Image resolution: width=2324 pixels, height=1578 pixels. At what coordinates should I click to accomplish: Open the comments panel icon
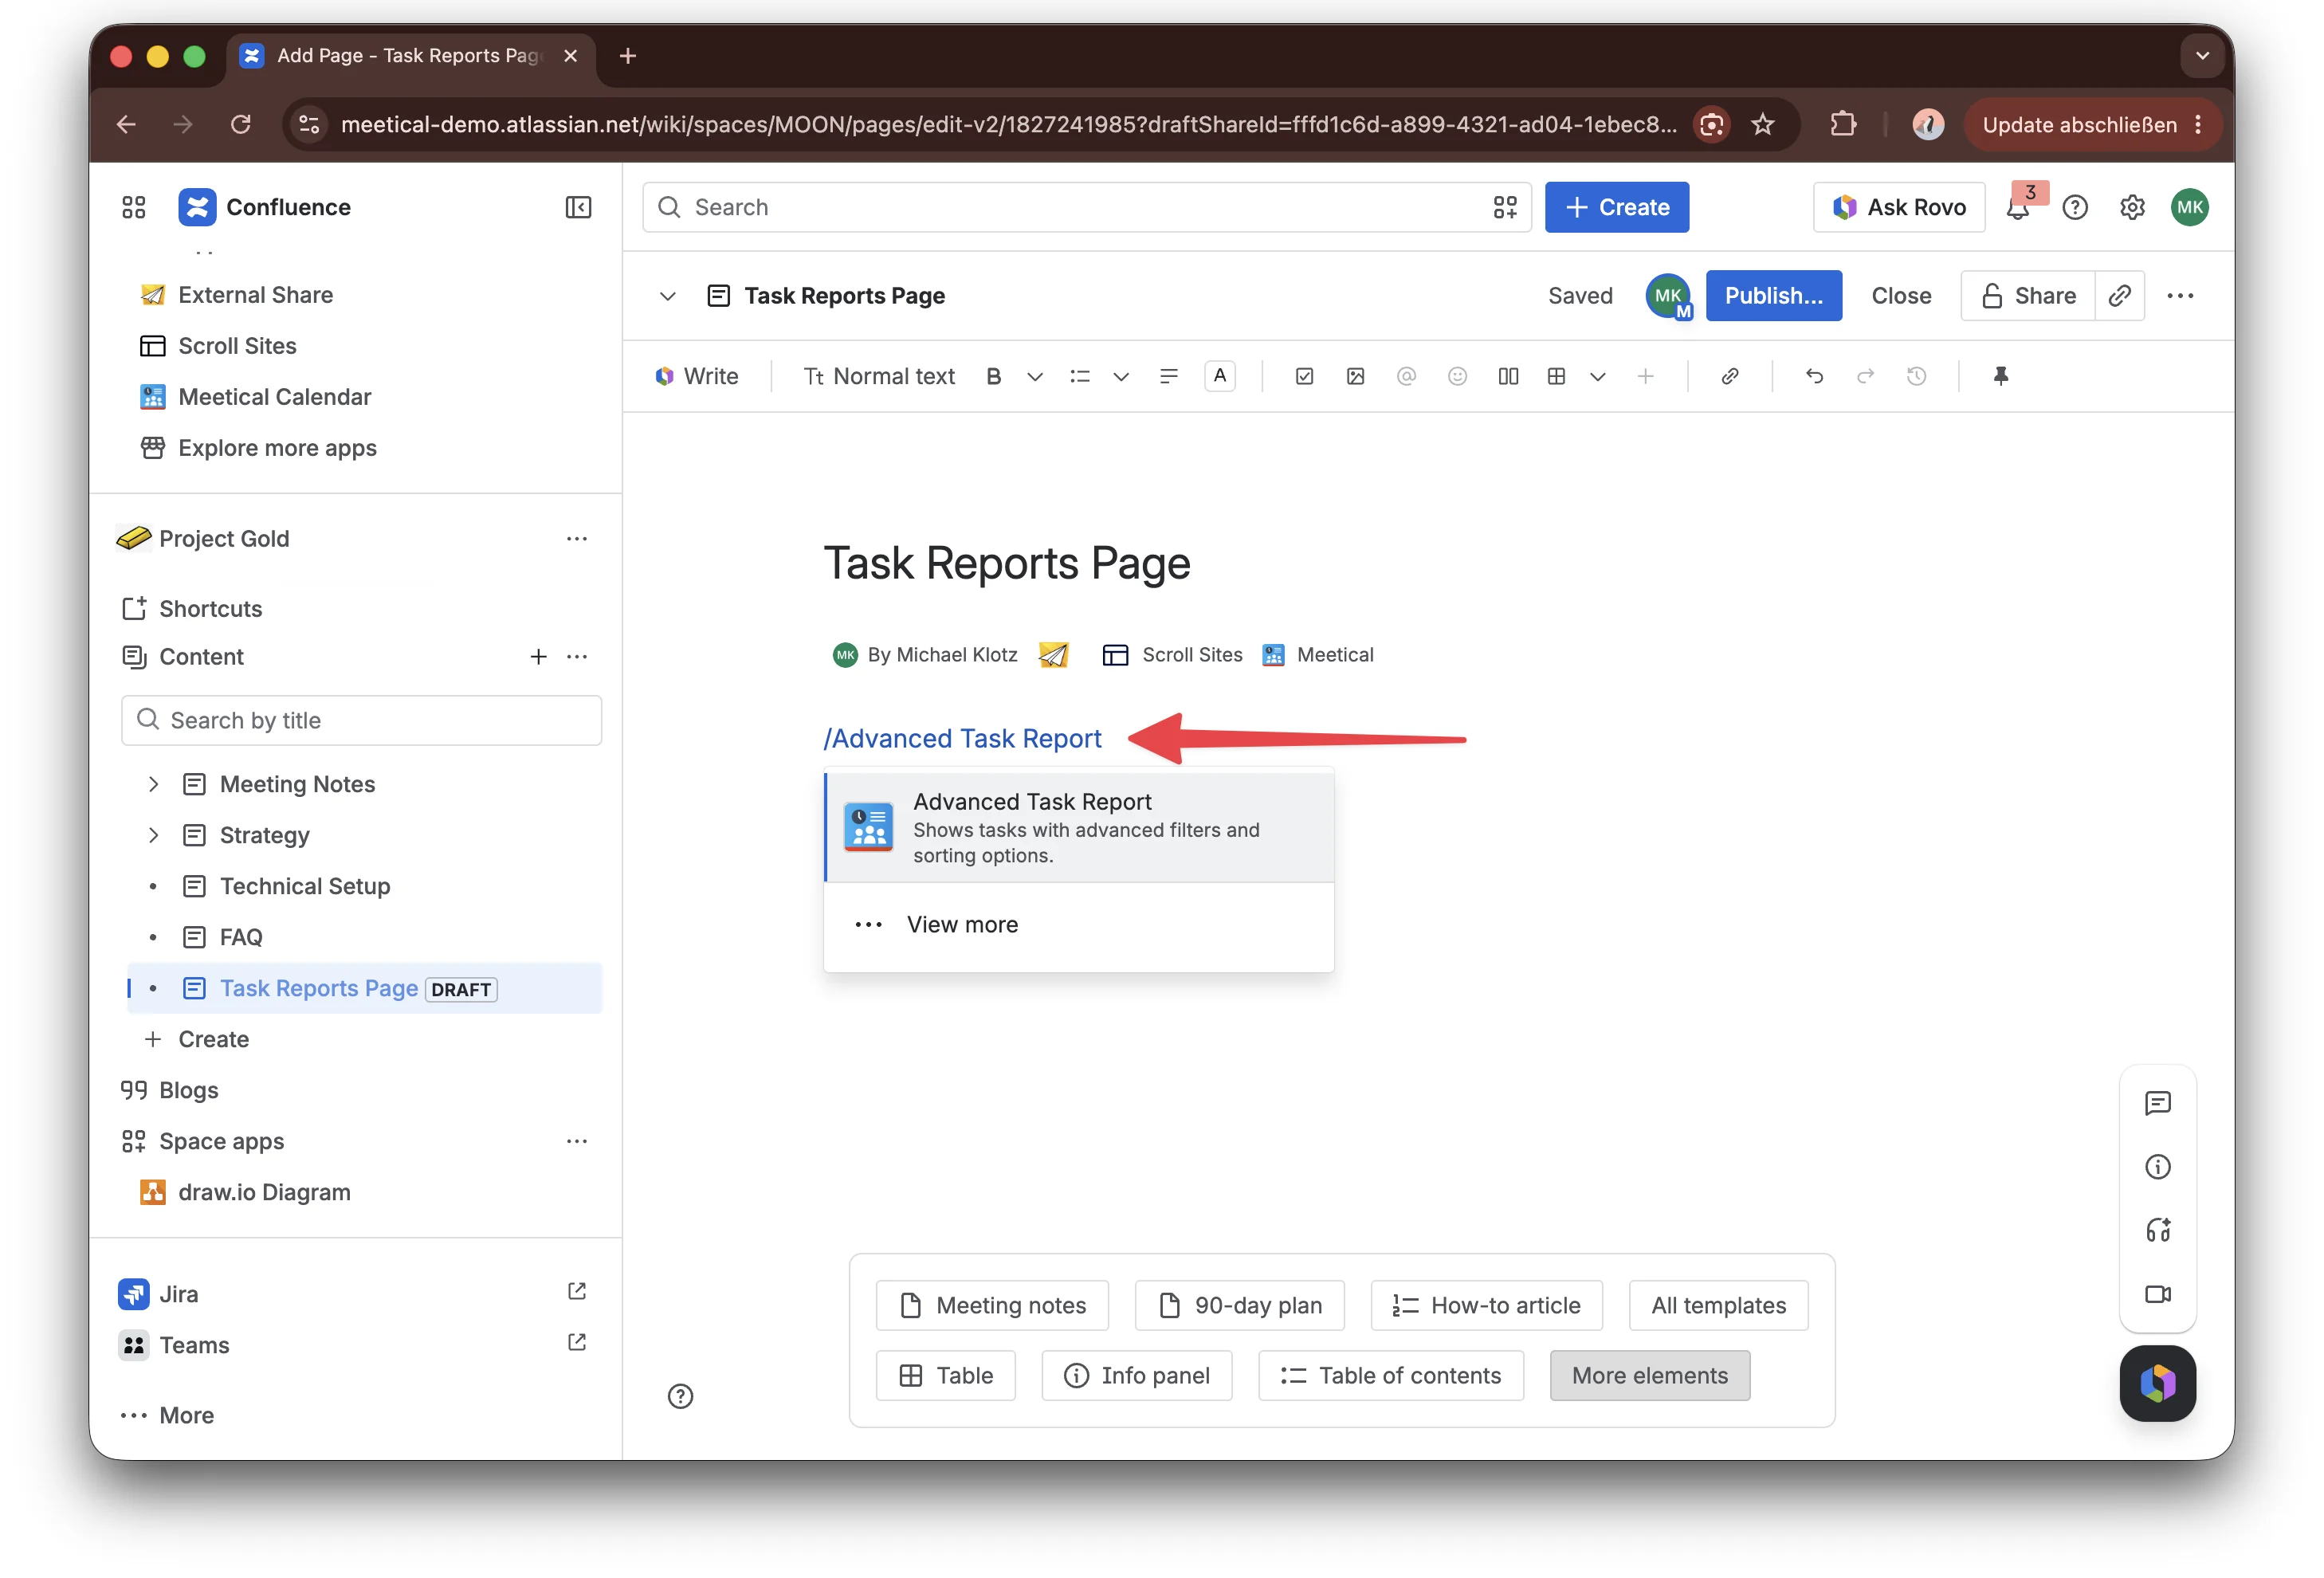pyautogui.click(x=2157, y=1103)
